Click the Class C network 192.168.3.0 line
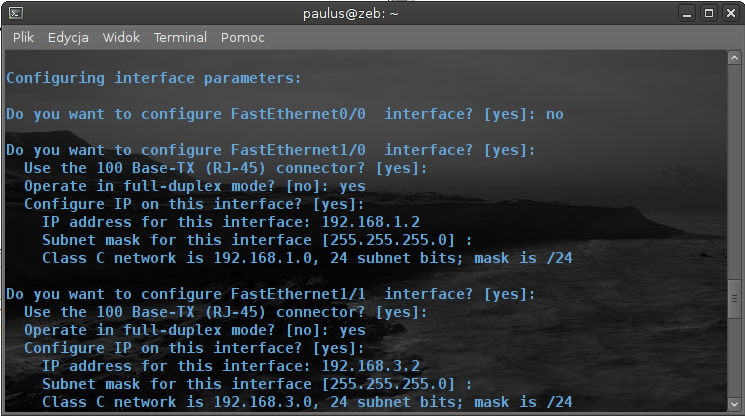 click(x=306, y=402)
